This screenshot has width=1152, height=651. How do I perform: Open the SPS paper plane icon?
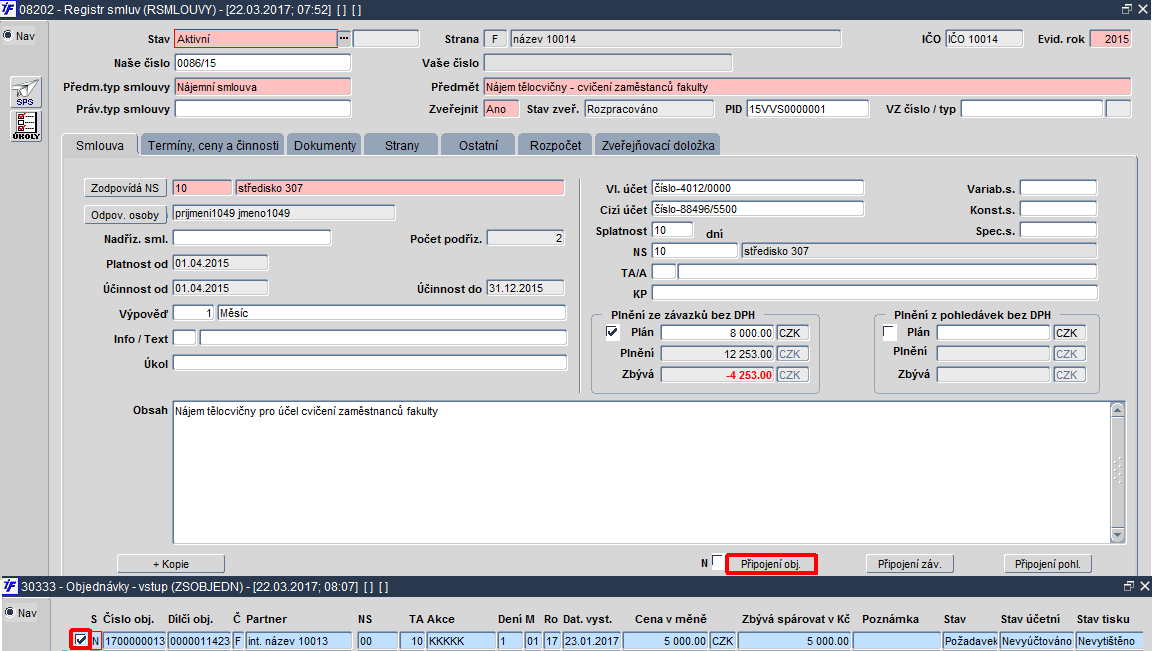click(26, 93)
